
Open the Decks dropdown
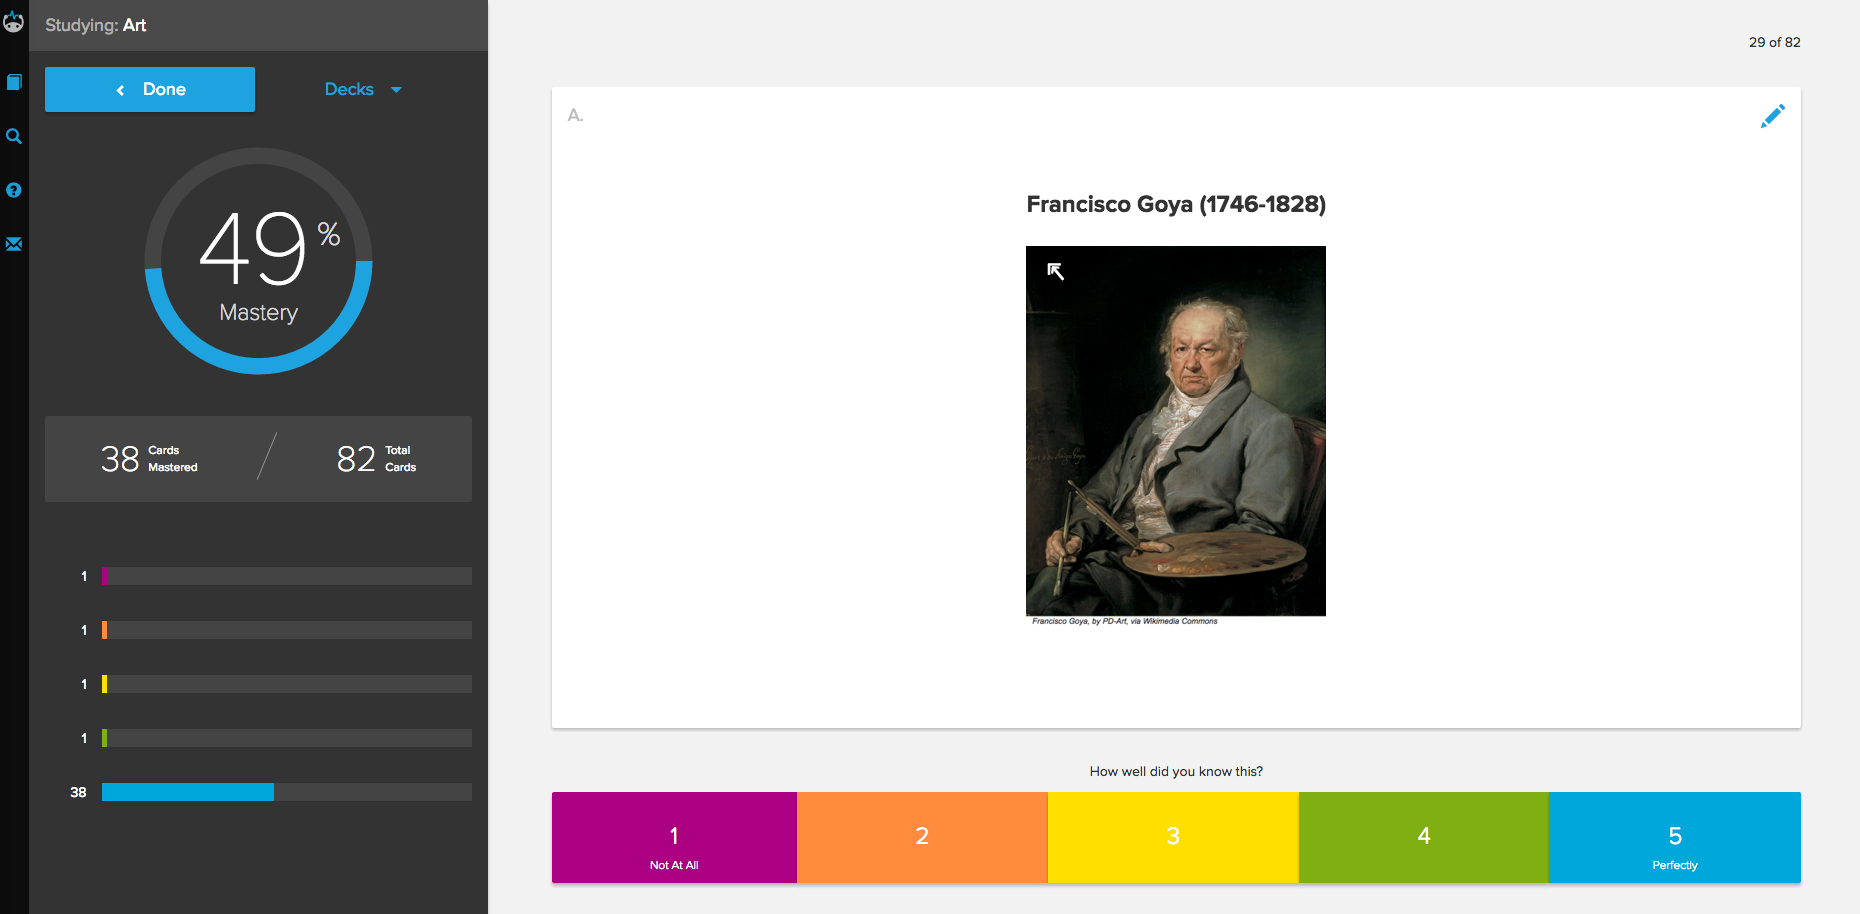coord(363,89)
